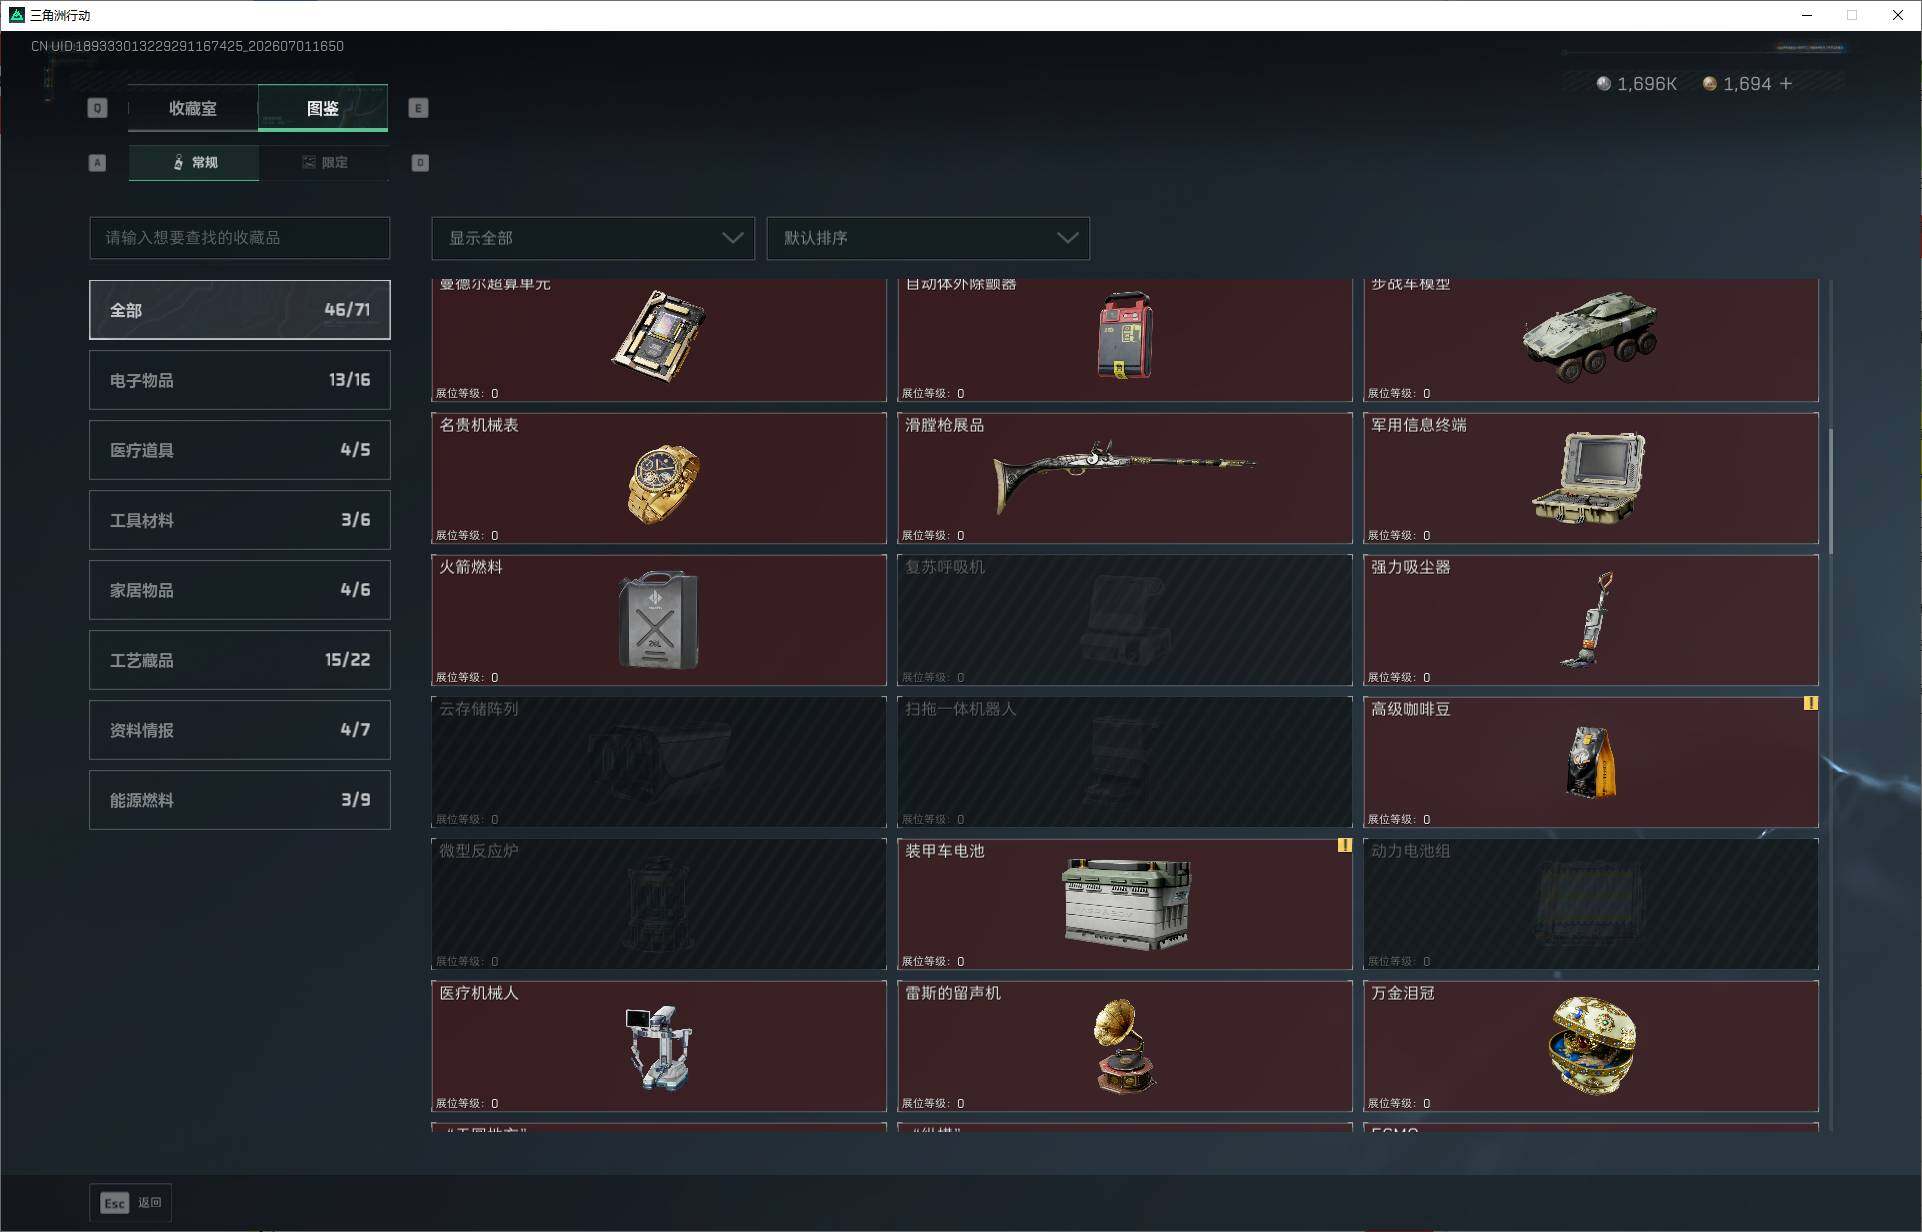Filter by 资料情报 category

pos(240,730)
